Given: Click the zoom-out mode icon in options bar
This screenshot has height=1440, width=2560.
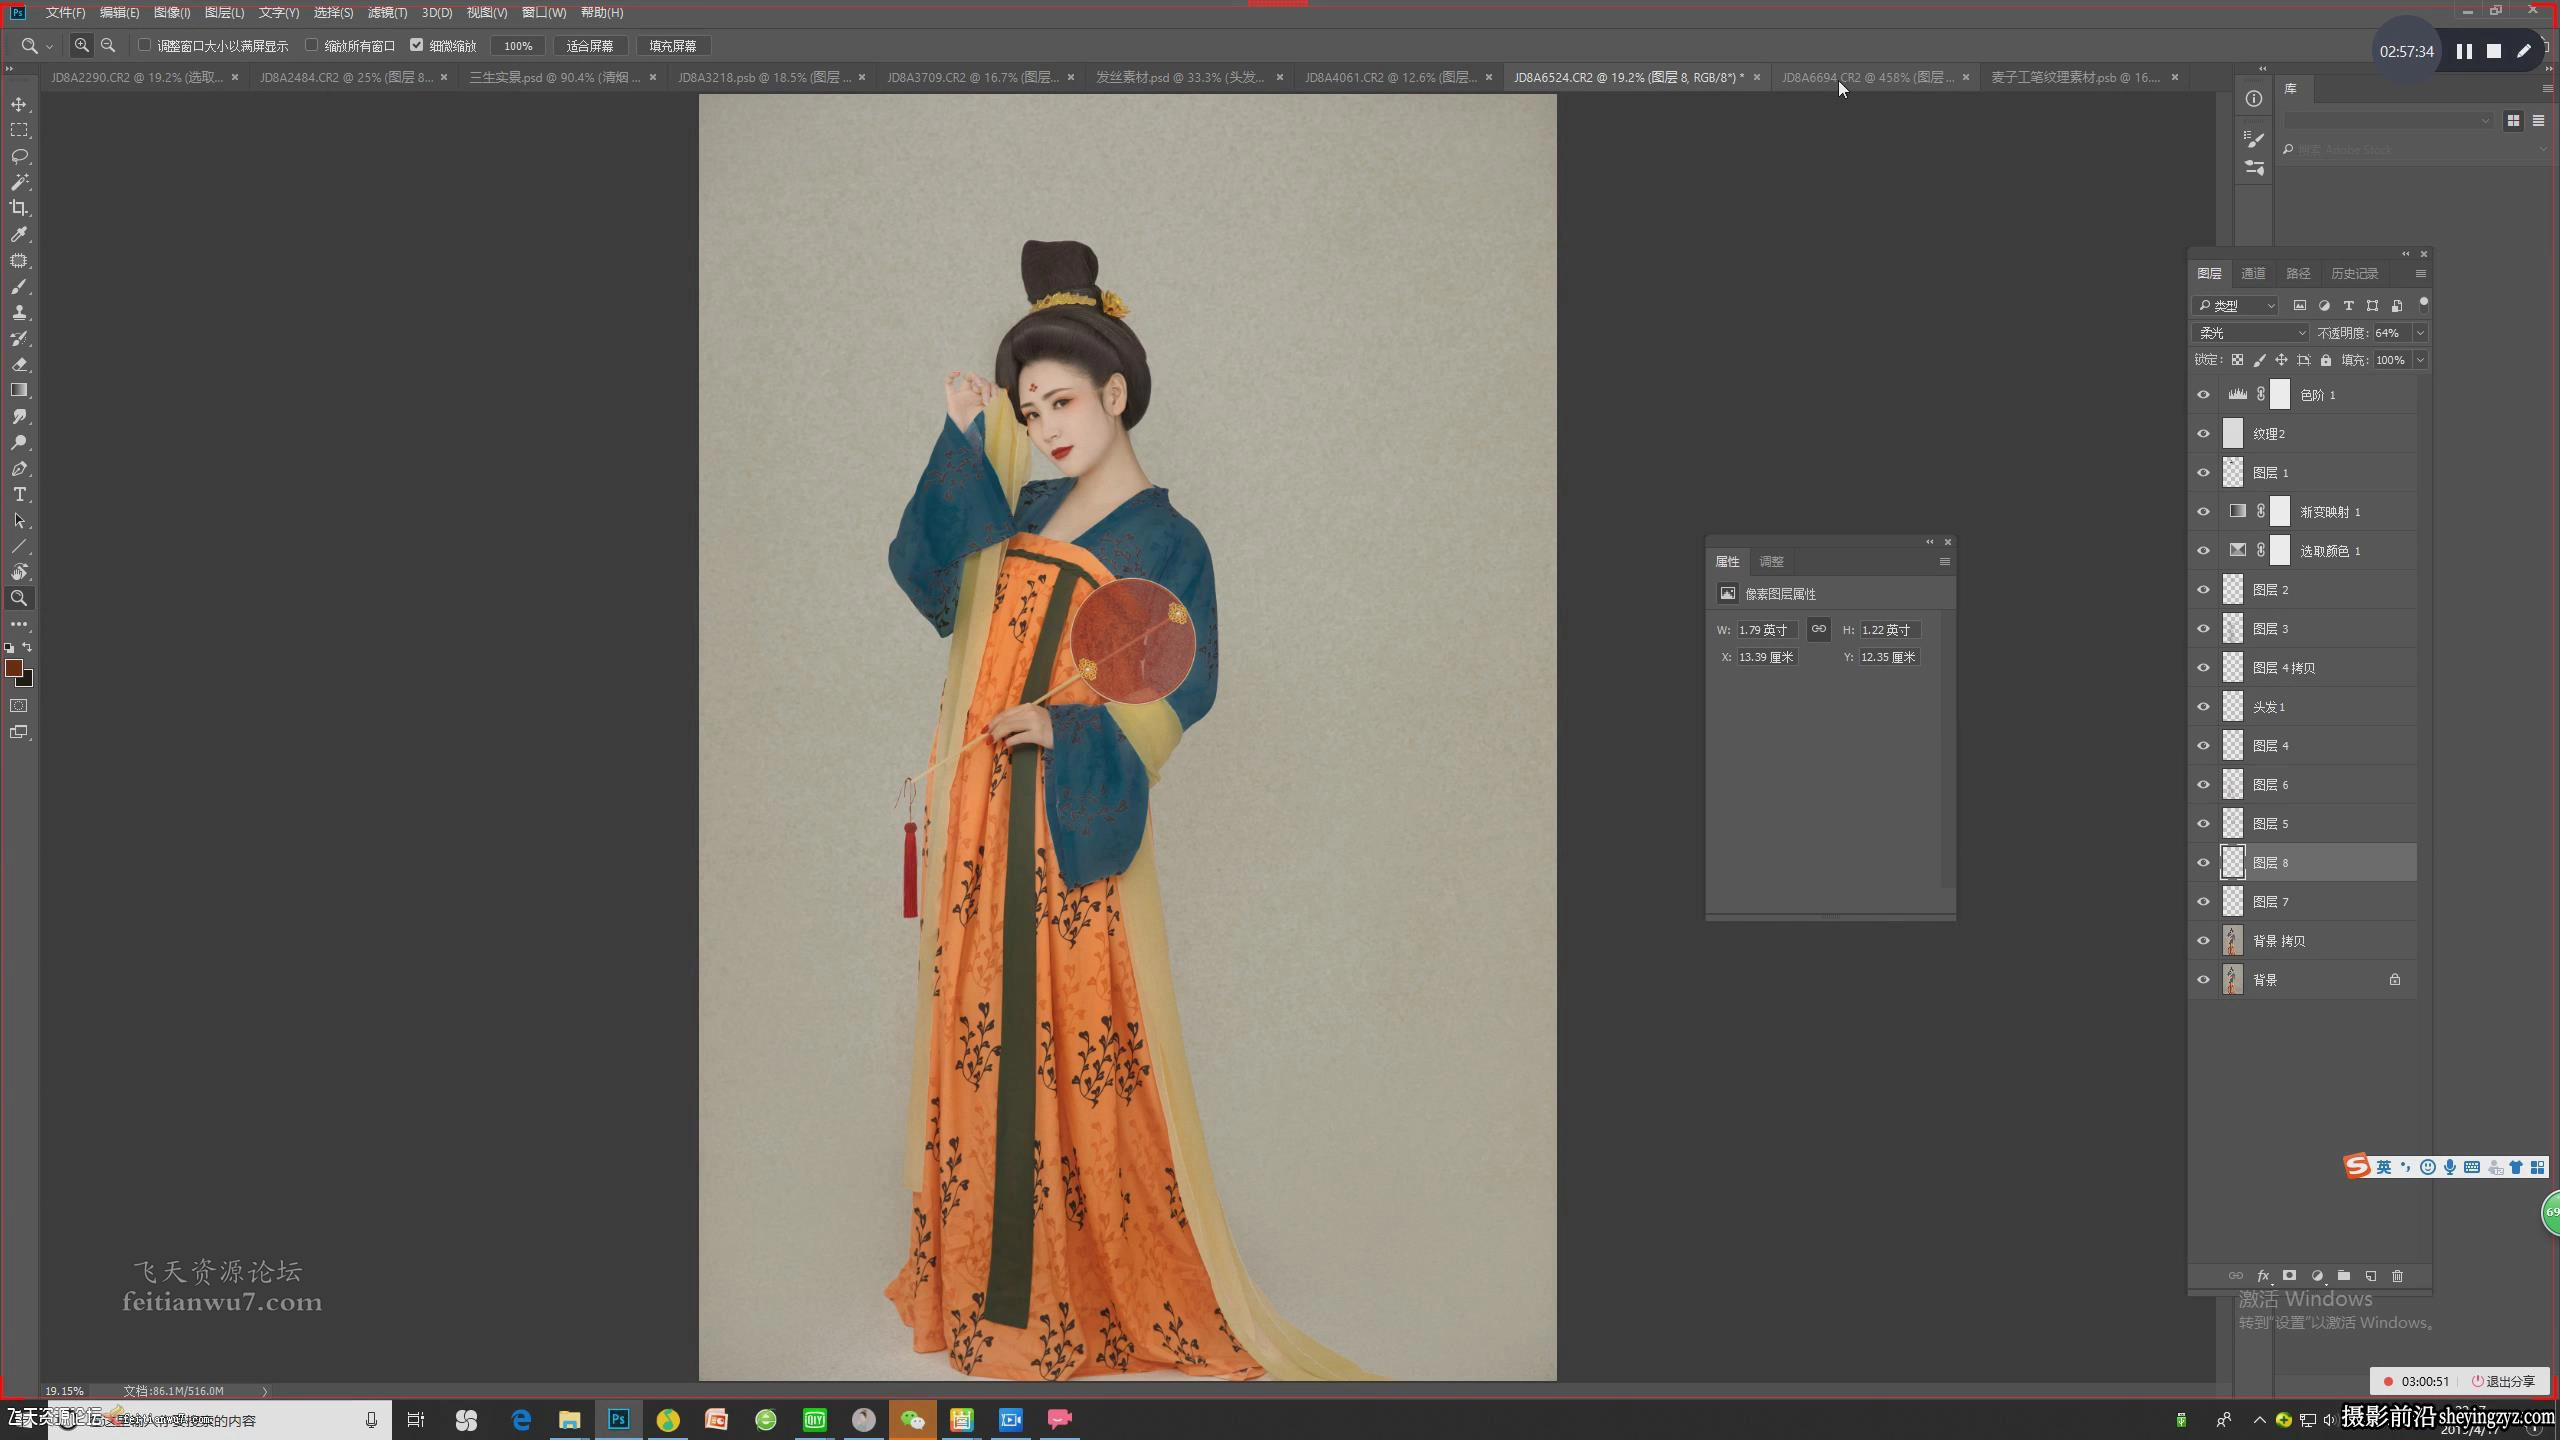Looking at the screenshot, I should click(108, 45).
